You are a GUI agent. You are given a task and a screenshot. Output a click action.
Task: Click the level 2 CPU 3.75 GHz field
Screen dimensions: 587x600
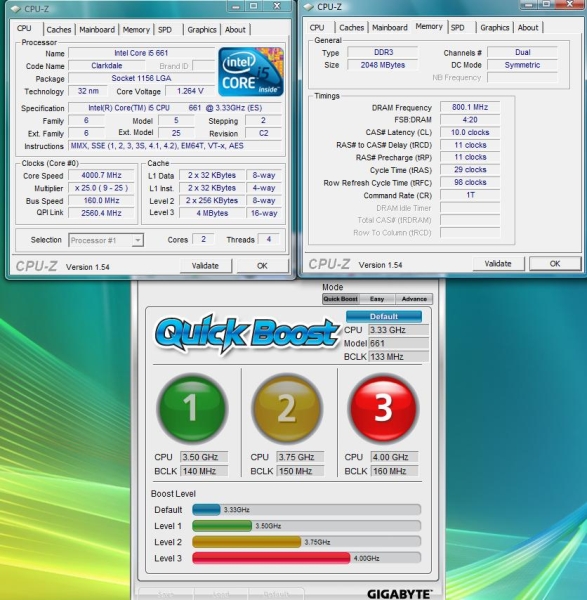[x=300, y=457]
